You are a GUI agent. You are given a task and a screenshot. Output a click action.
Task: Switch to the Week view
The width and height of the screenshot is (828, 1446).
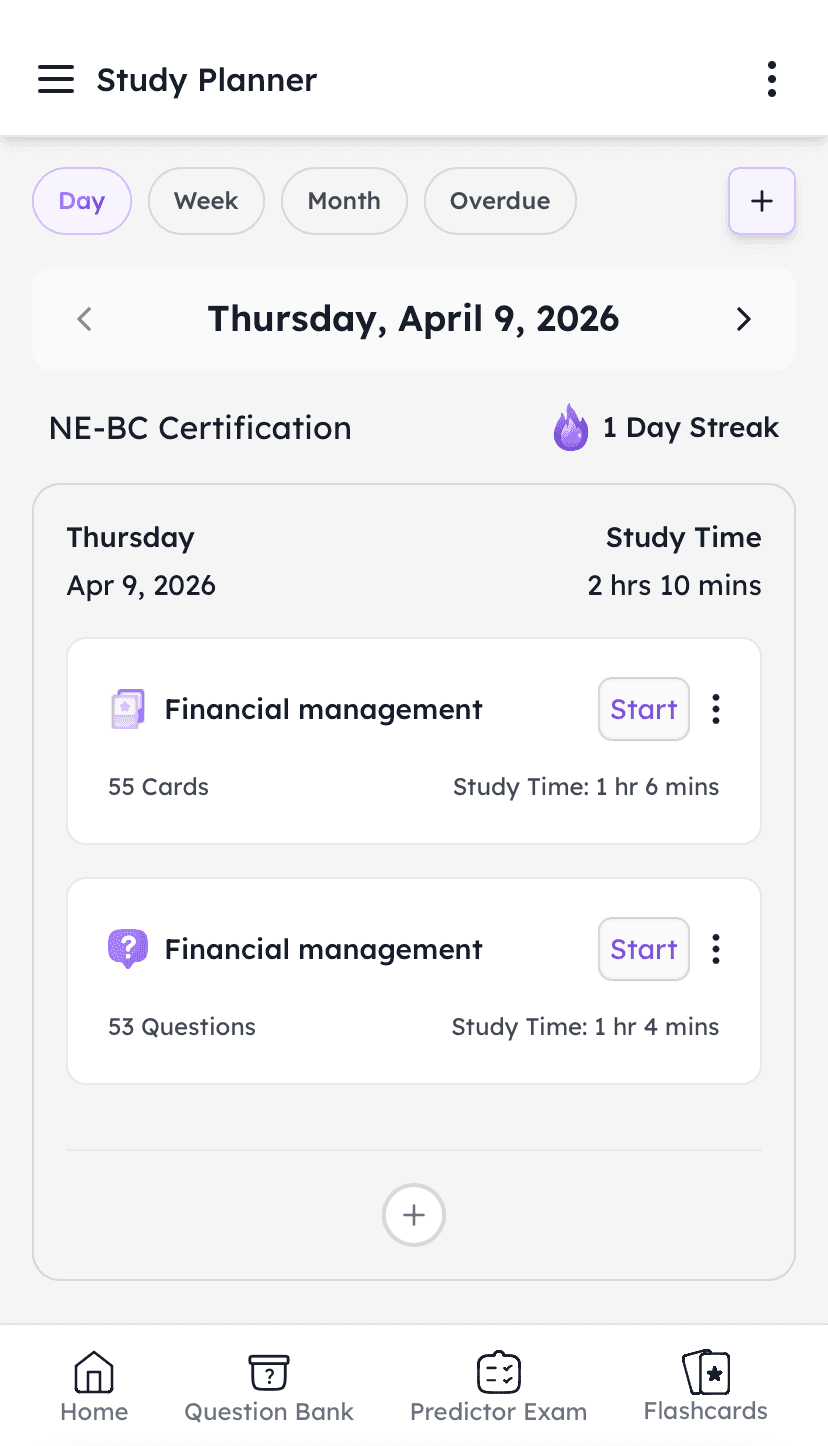(206, 201)
